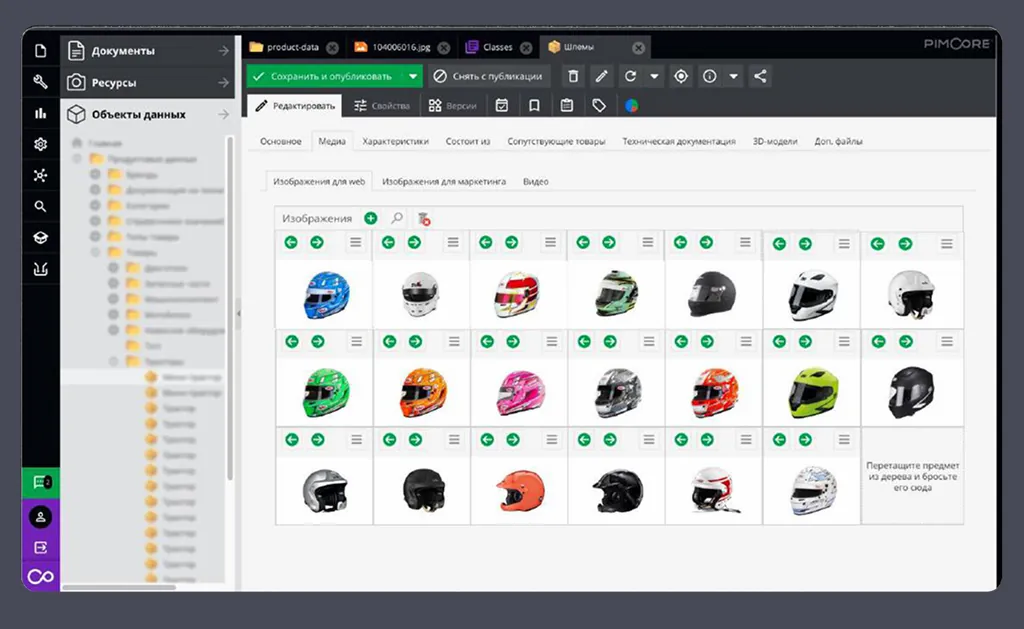Viewport: 1024px width, 629px height.
Task: Open hamburger menu above orange open-face helmet
Action: [x=551, y=440]
